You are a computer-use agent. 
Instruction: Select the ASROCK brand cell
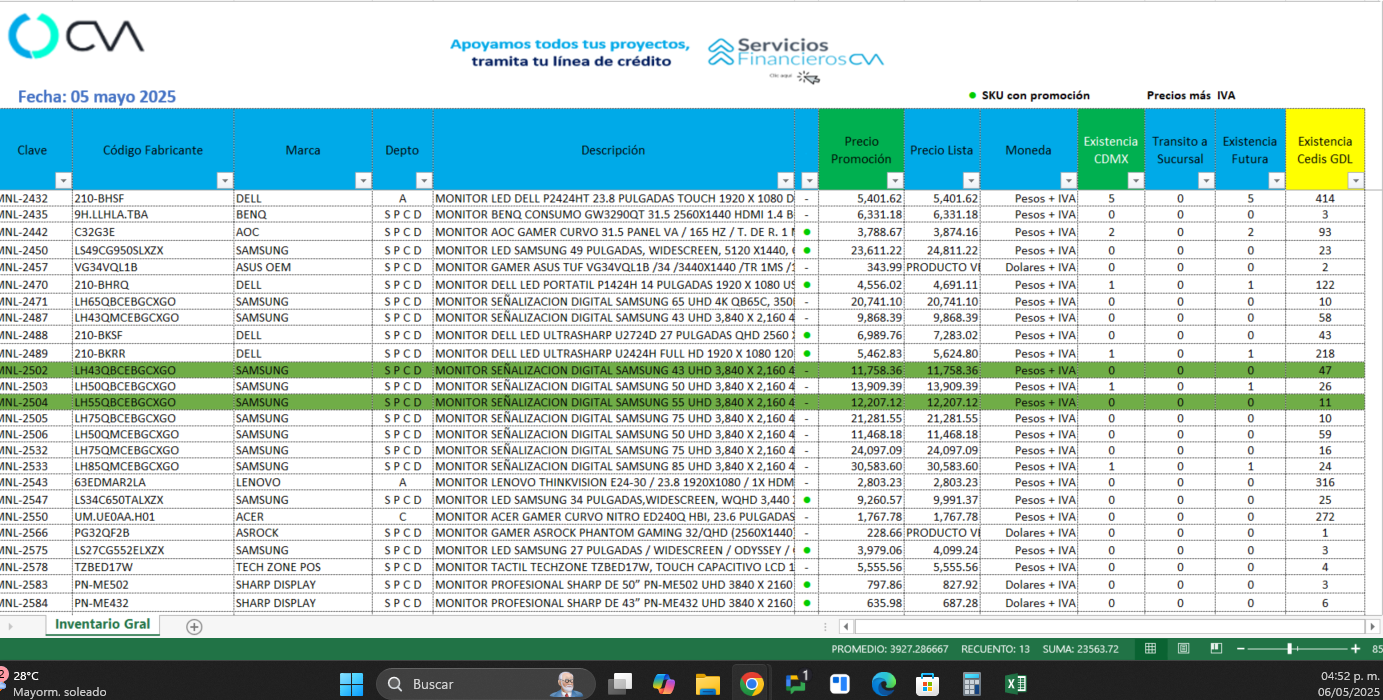point(303,533)
